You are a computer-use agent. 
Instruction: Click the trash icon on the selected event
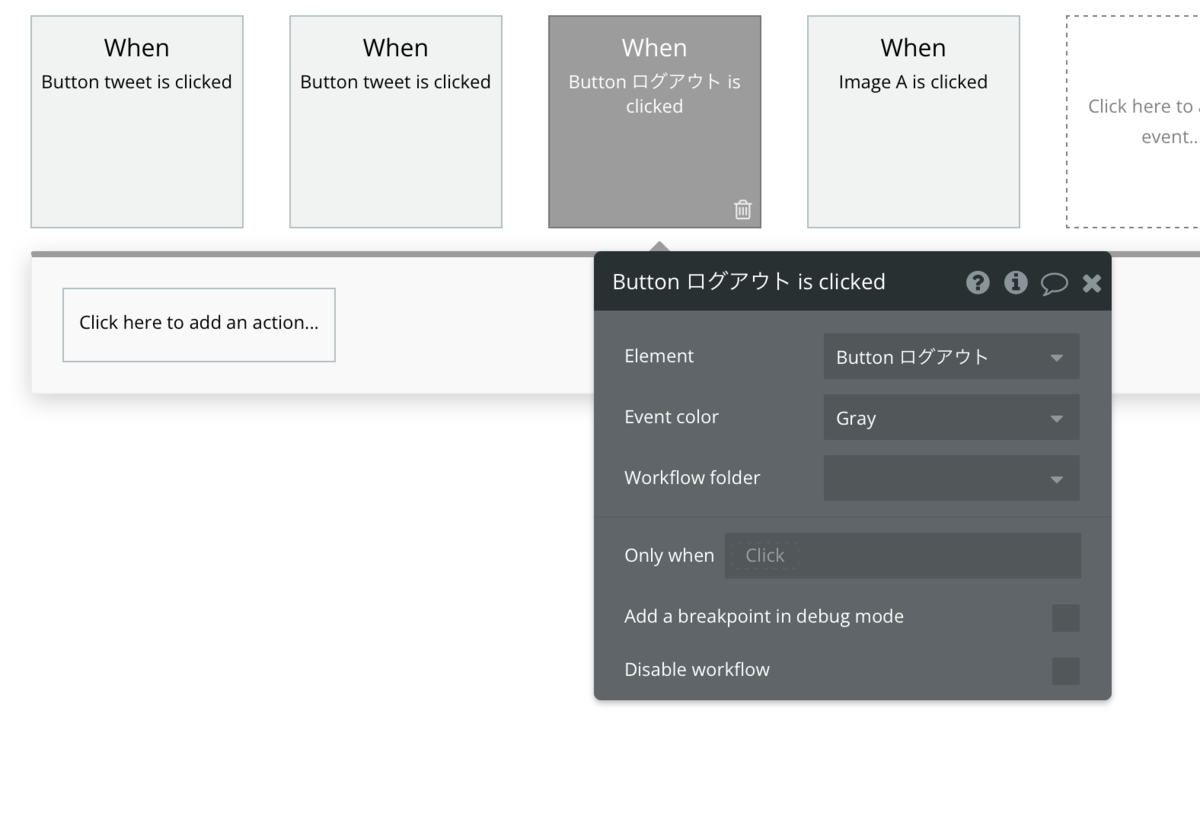click(x=742, y=209)
